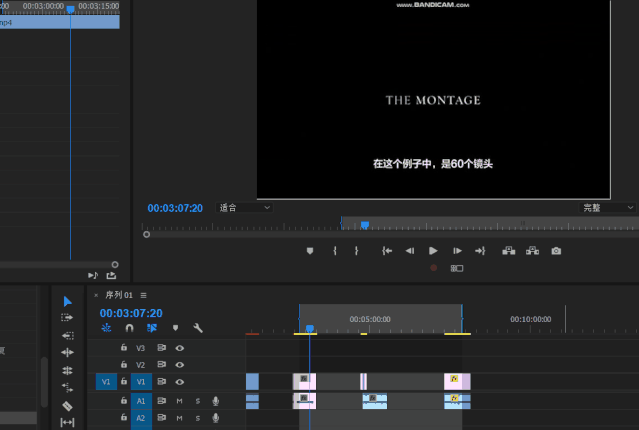Screen dimensions: 639x430
Task: Select the Rolling Edit tool
Action: [x=67, y=370]
